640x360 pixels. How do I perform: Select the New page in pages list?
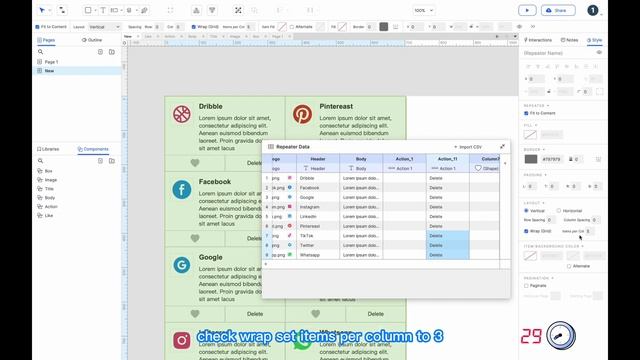pyautogui.click(x=49, y=71)
